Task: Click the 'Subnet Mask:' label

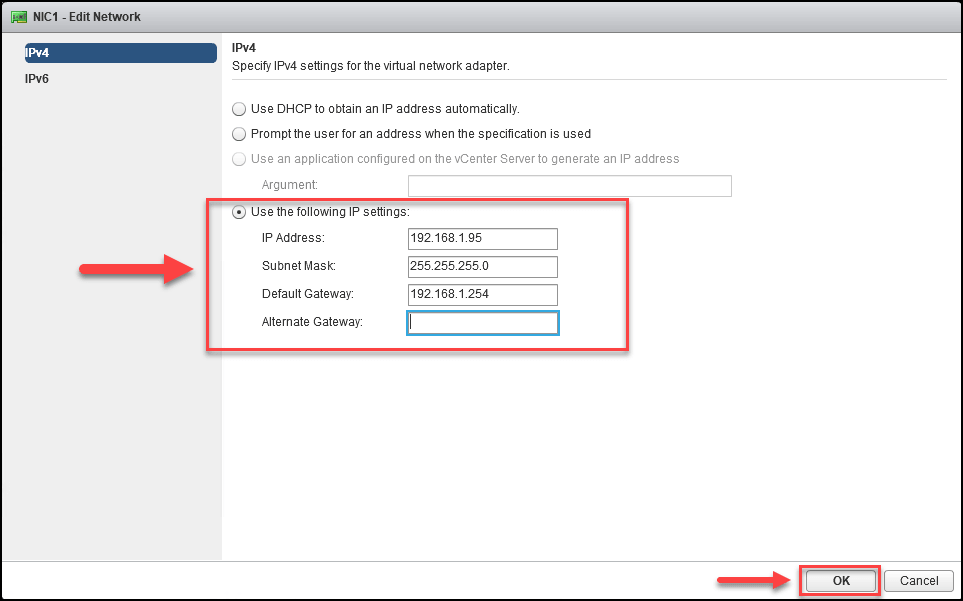Action: [298, 266]
